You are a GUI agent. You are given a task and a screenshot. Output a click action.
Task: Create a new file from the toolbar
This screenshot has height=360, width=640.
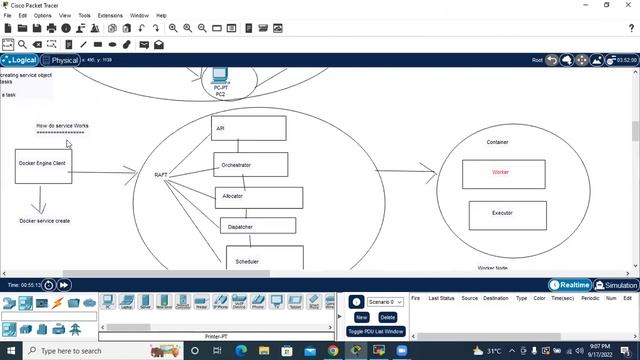click(8, 28)
